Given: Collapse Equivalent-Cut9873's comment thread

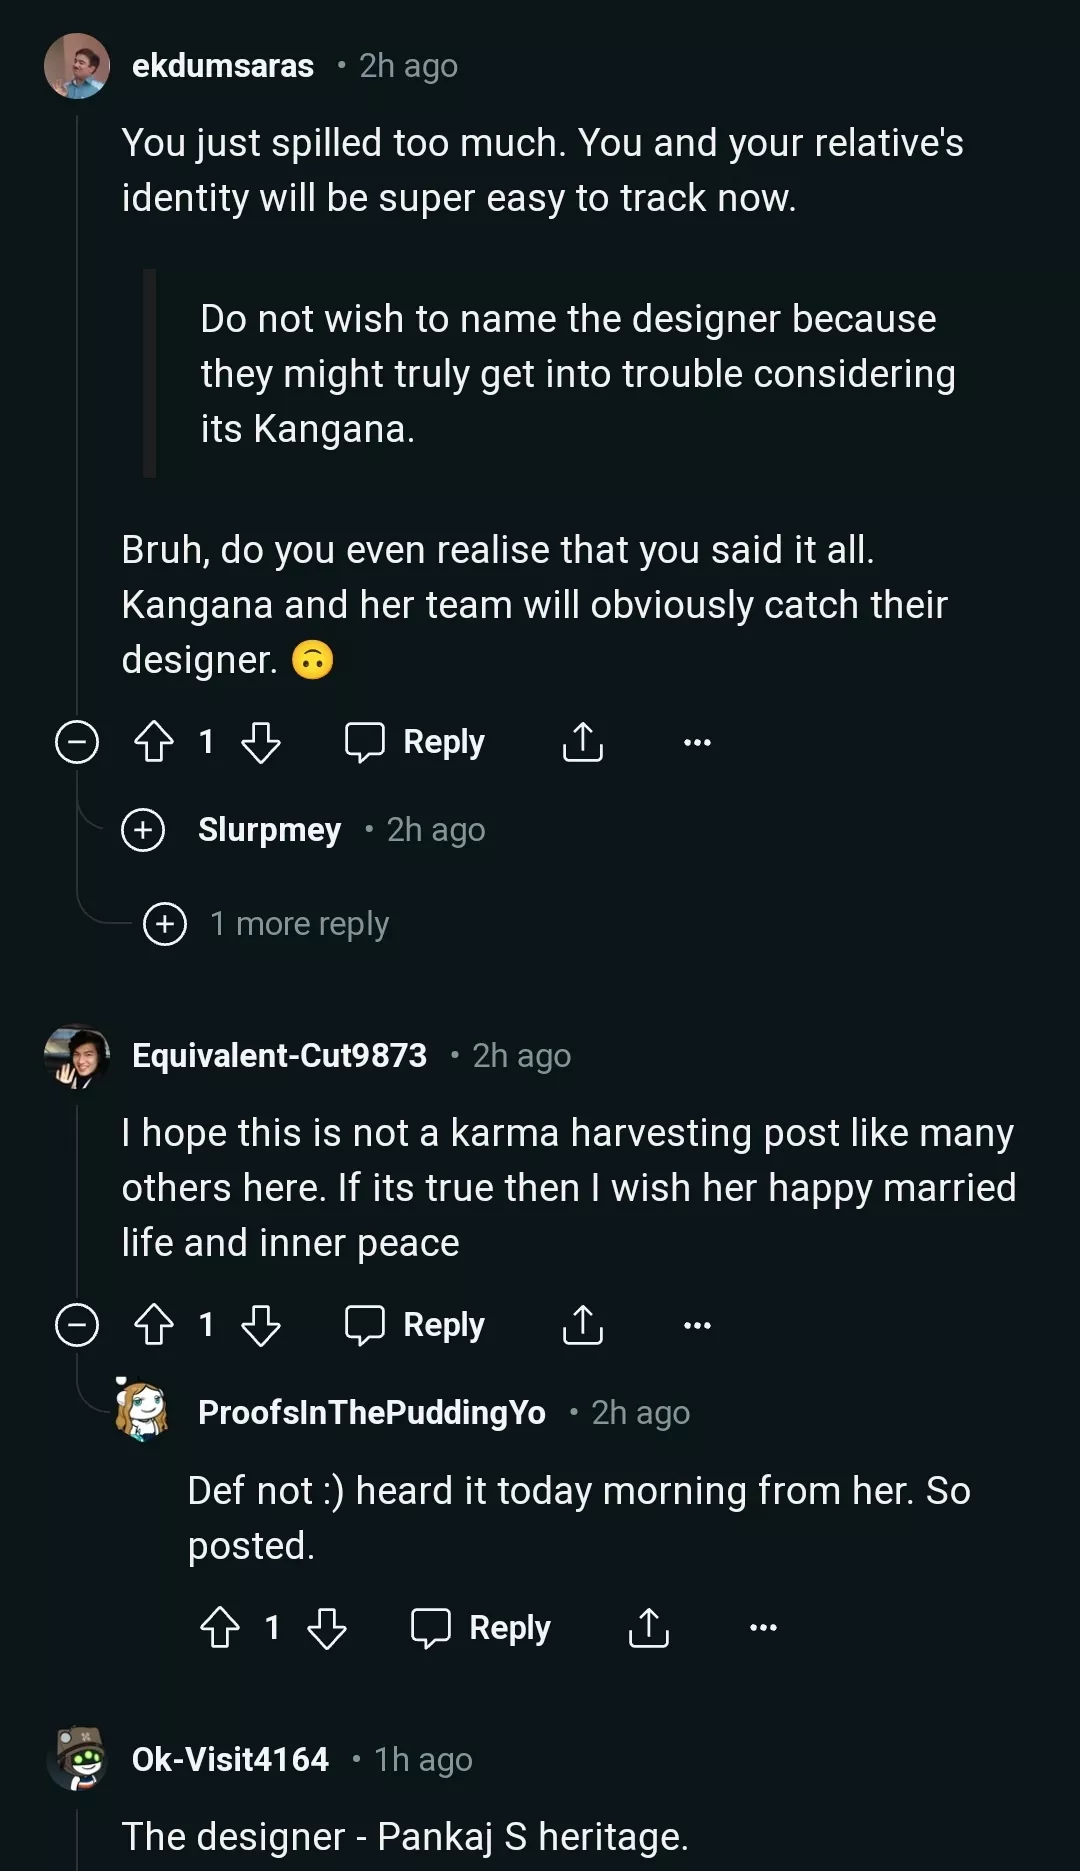Looking at the screenshot, I should [77, 1325].
